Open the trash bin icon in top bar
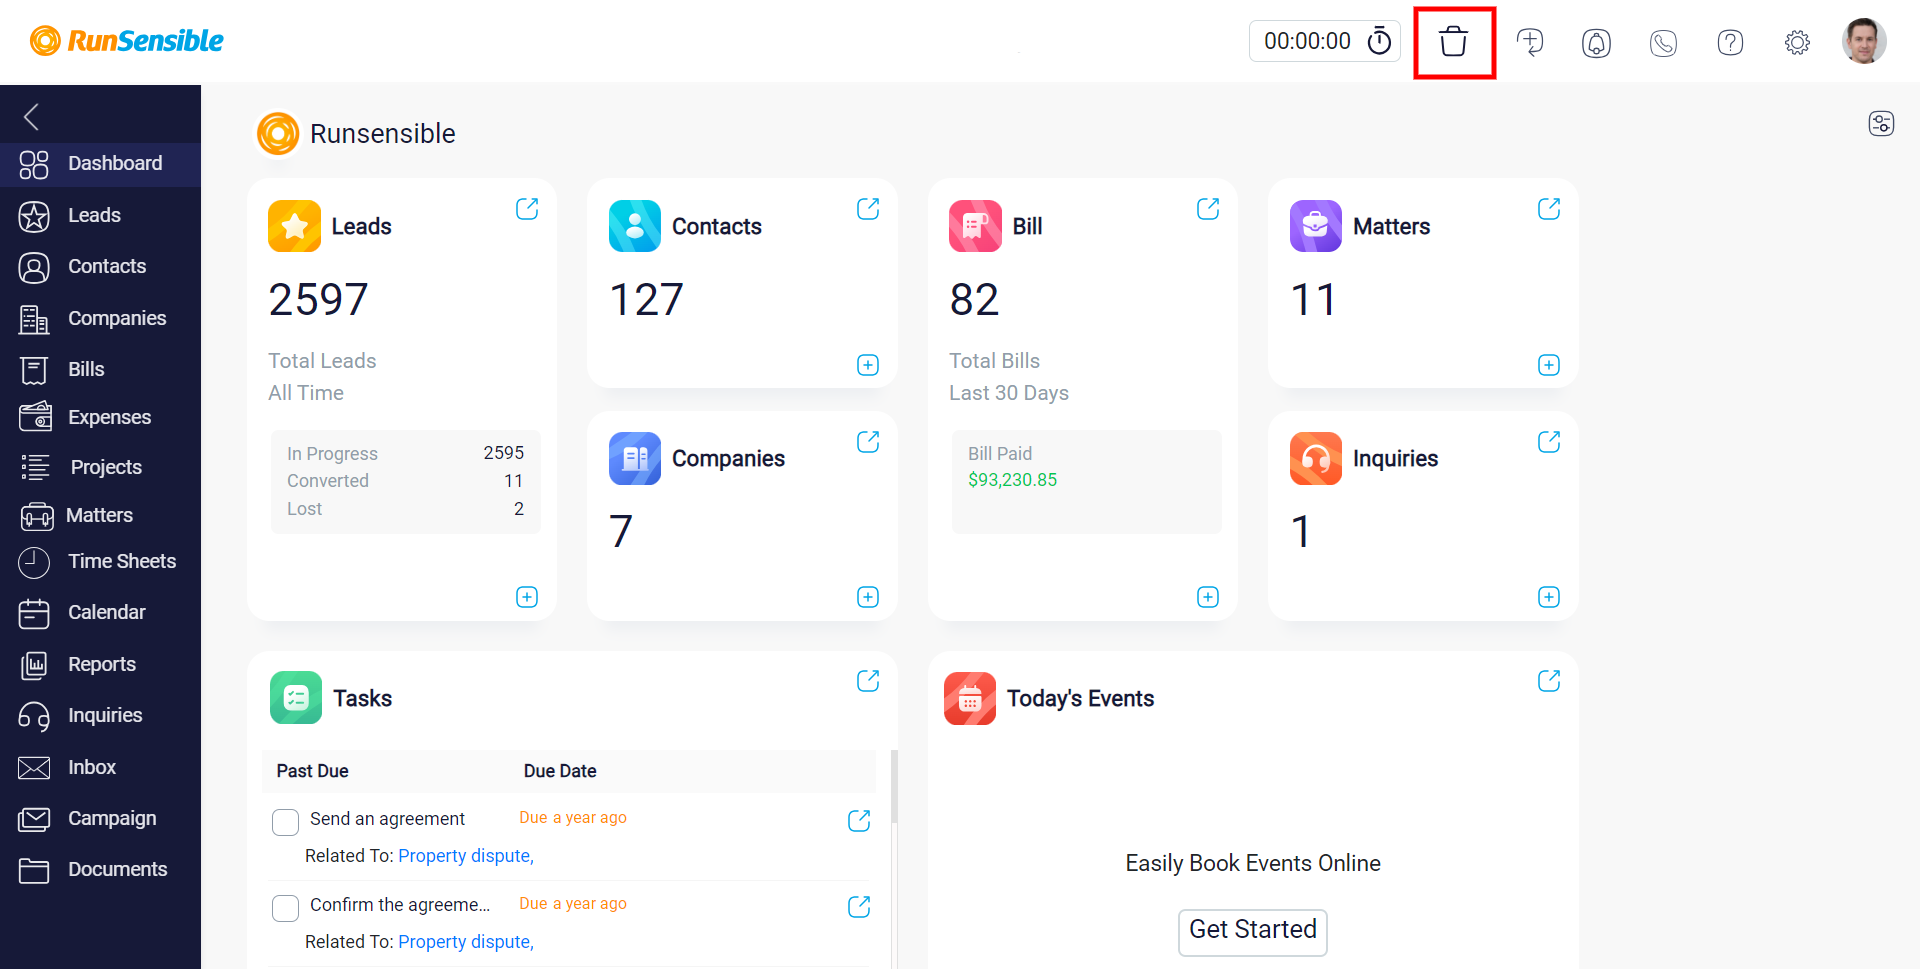 coord(1454,42)
